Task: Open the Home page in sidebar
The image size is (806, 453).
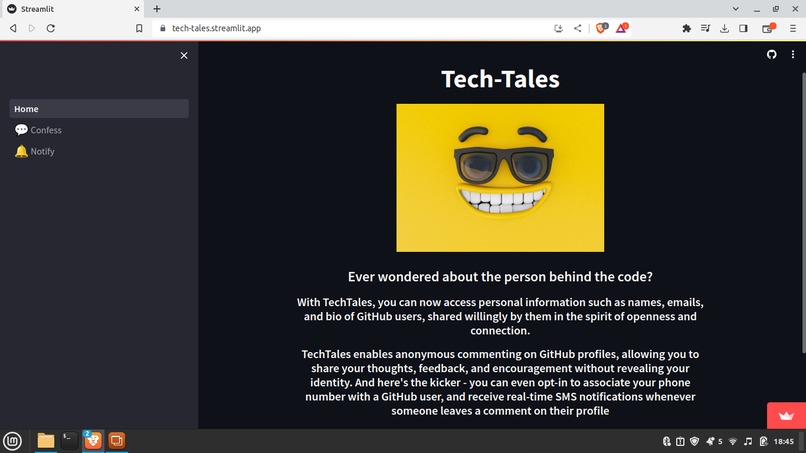Action: (x=99, y=109)
